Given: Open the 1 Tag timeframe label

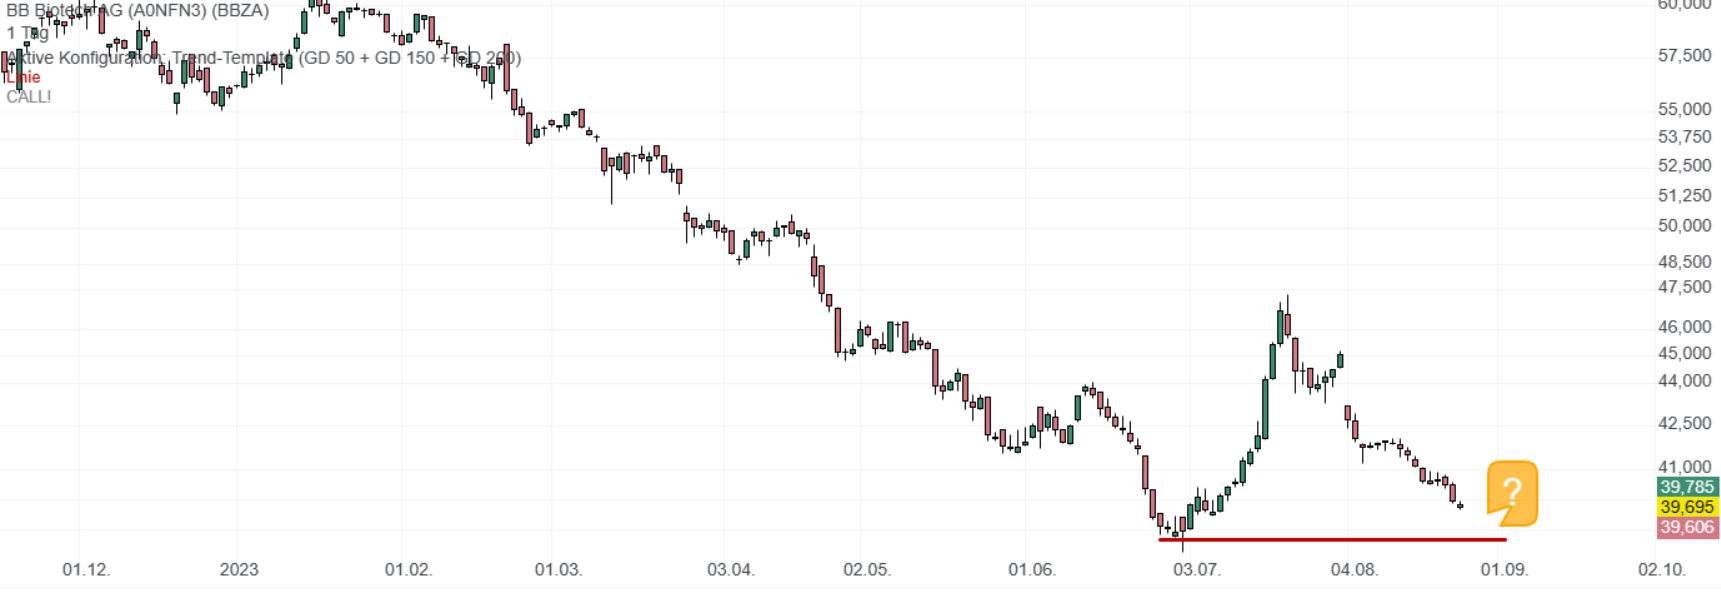Looking at the screenshot, I should coord(28,33).
